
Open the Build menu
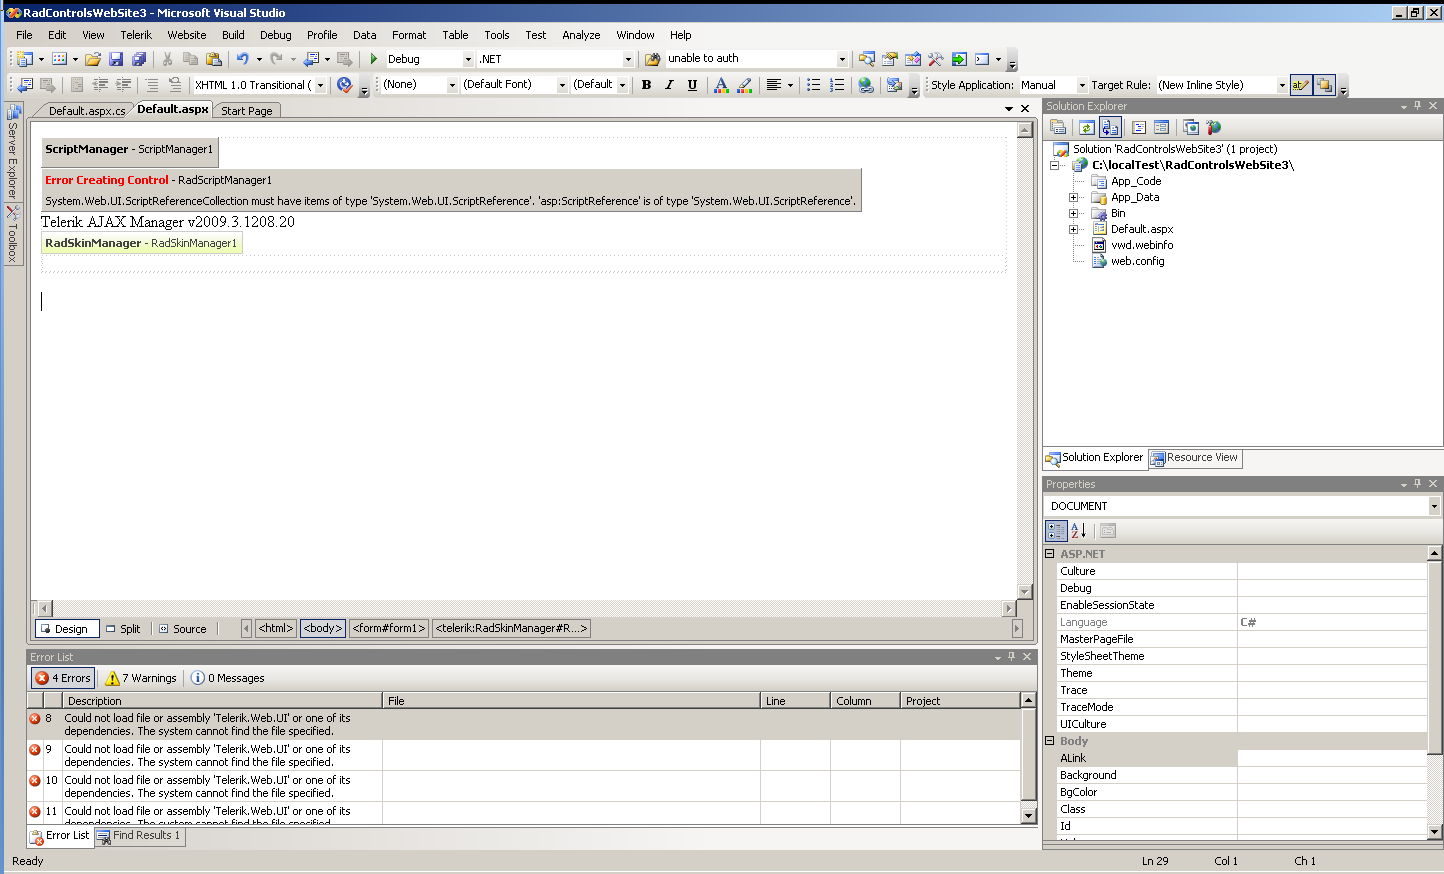point(233,35)
